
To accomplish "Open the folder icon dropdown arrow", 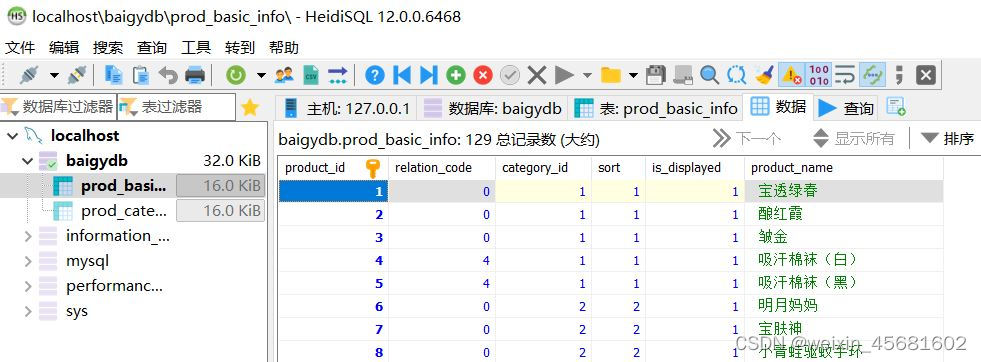I will coord(633,76).
